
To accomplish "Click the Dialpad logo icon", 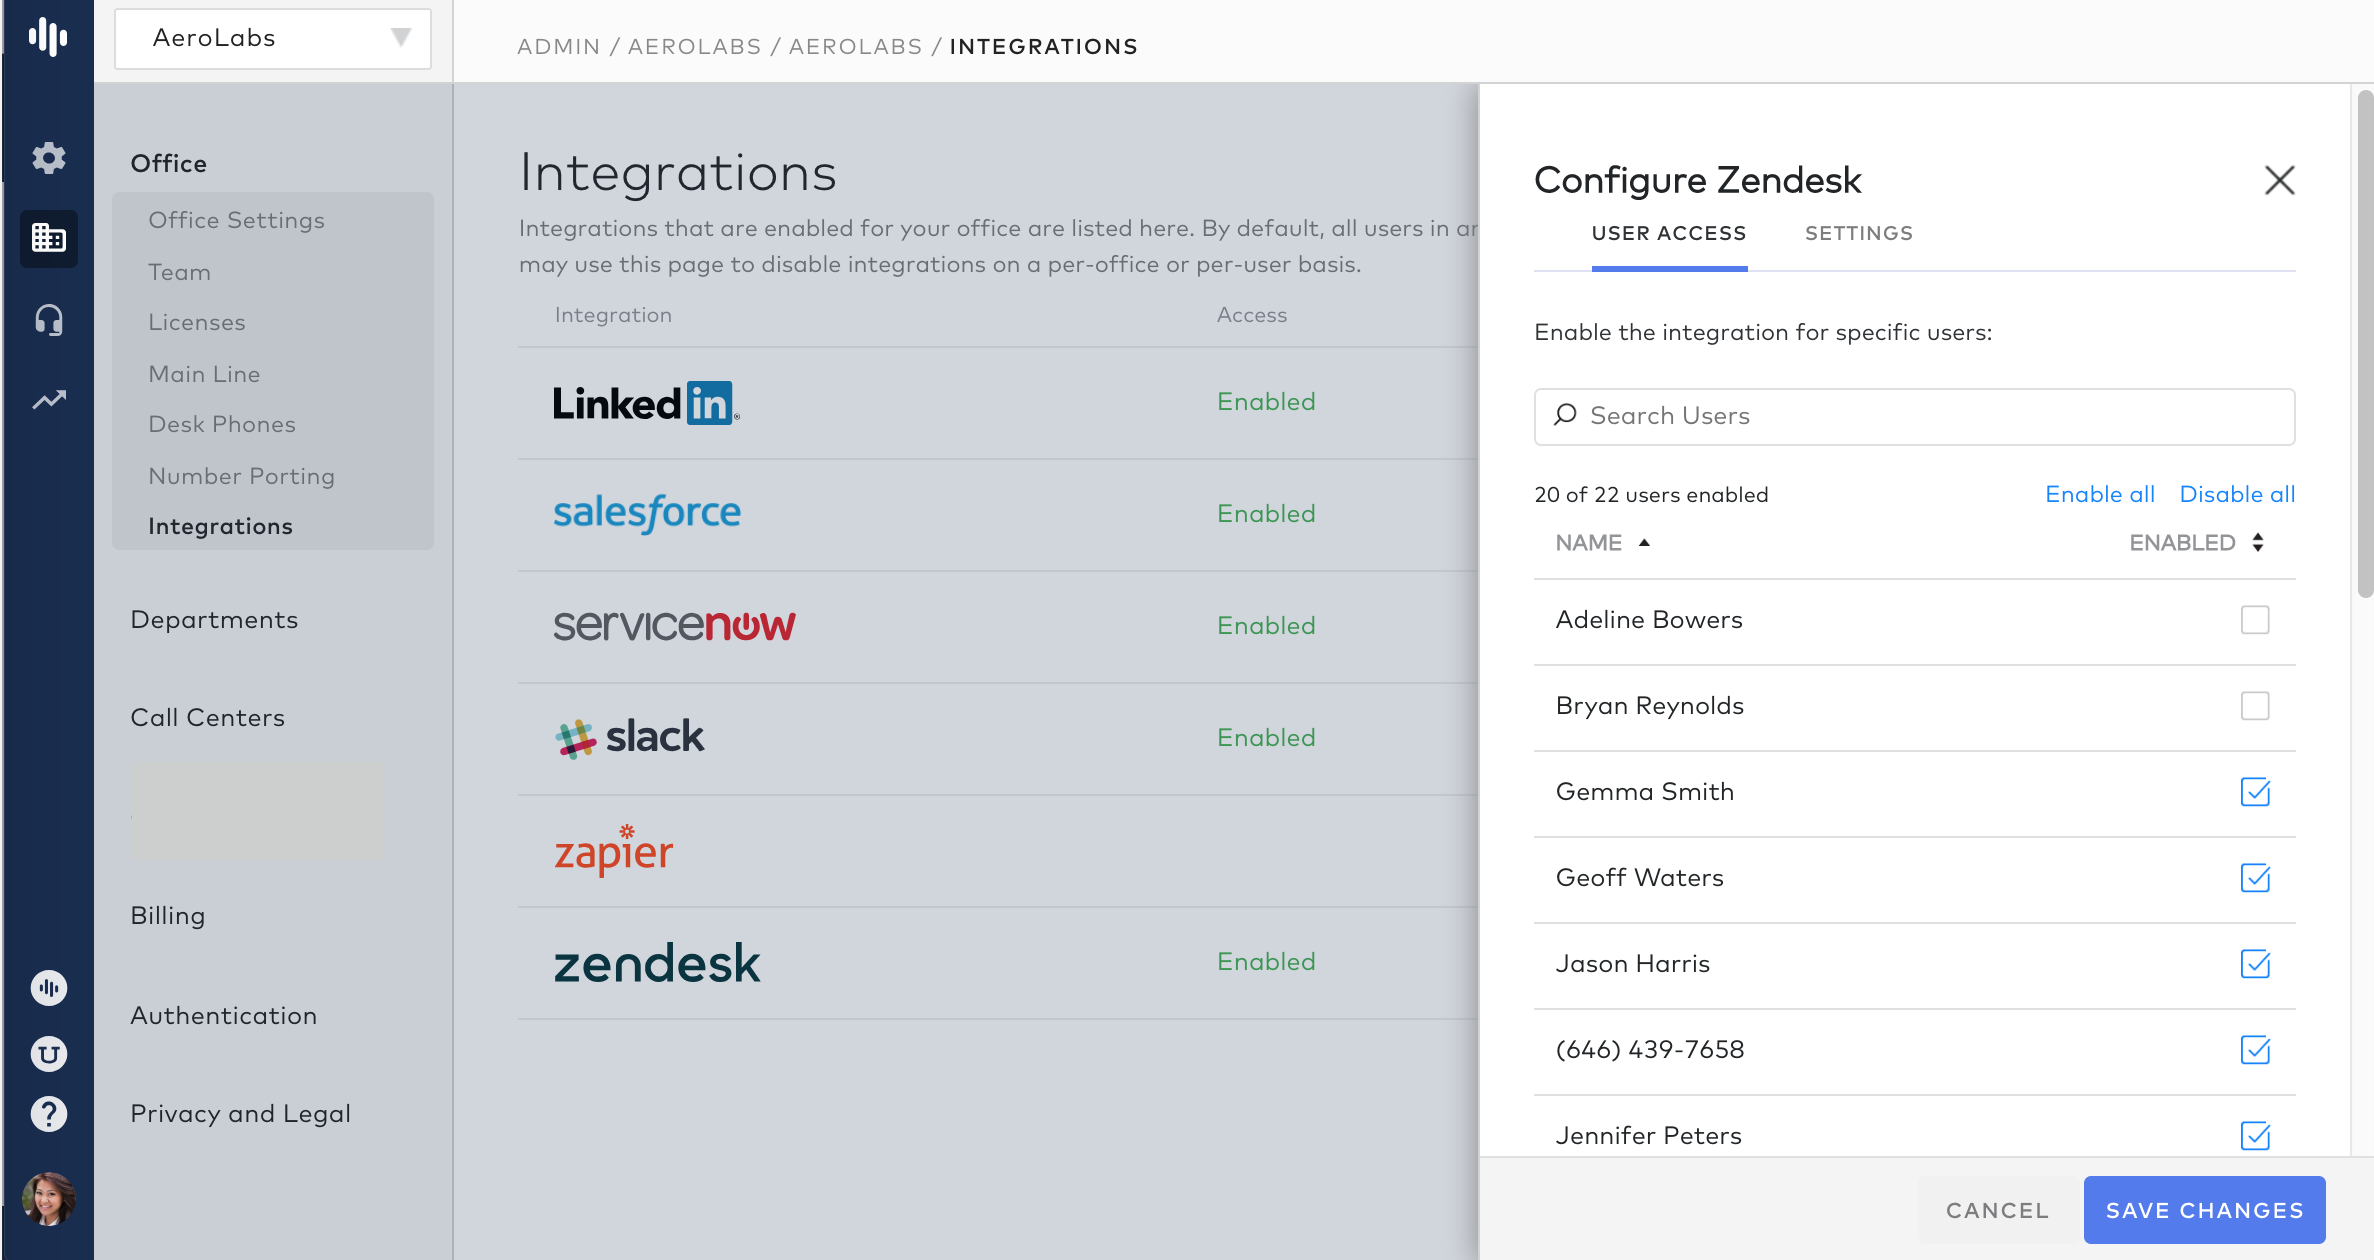I will (48, 37).
